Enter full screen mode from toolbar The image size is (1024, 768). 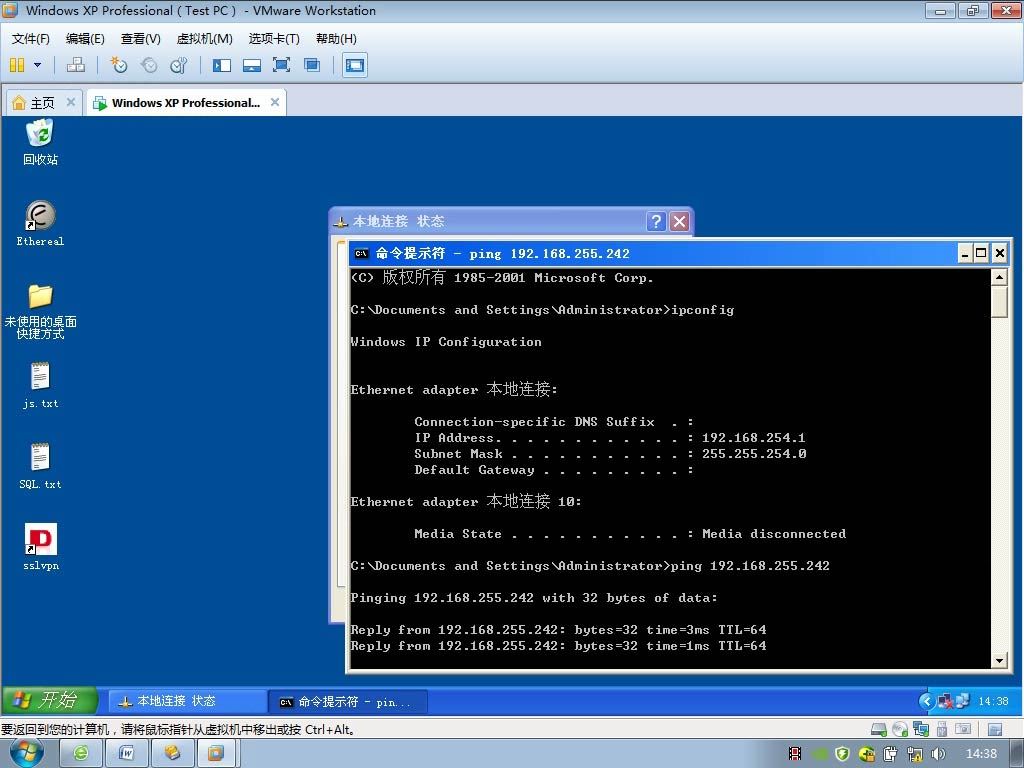click(x=281, y=65)
